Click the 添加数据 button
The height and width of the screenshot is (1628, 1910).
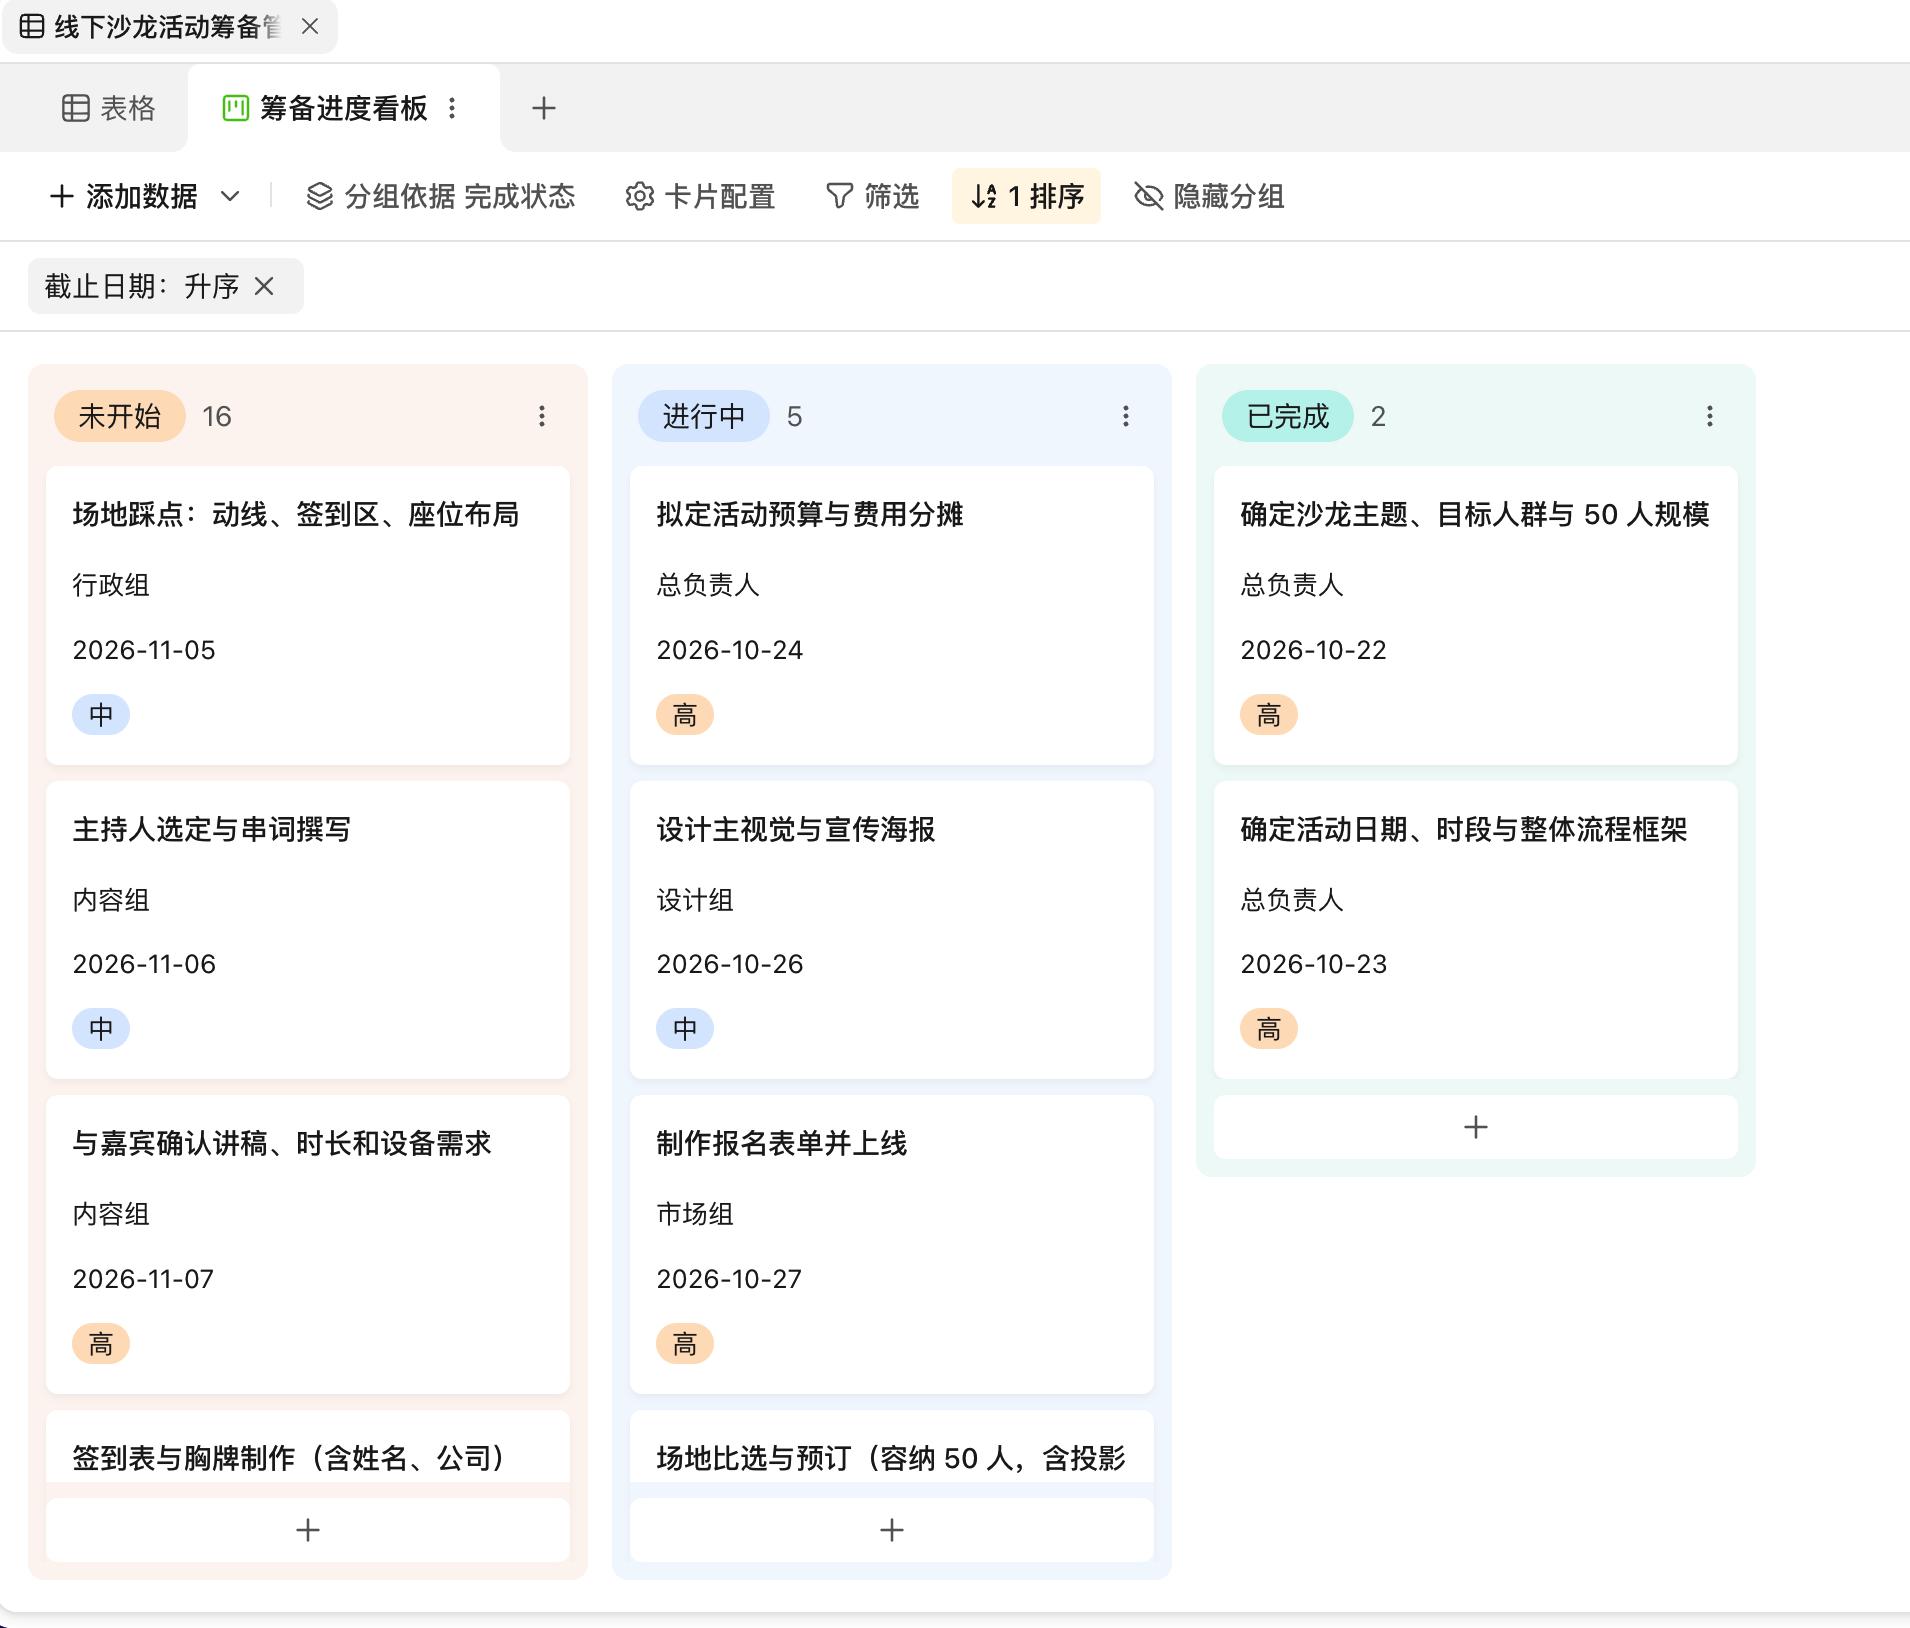coord(124,196)
